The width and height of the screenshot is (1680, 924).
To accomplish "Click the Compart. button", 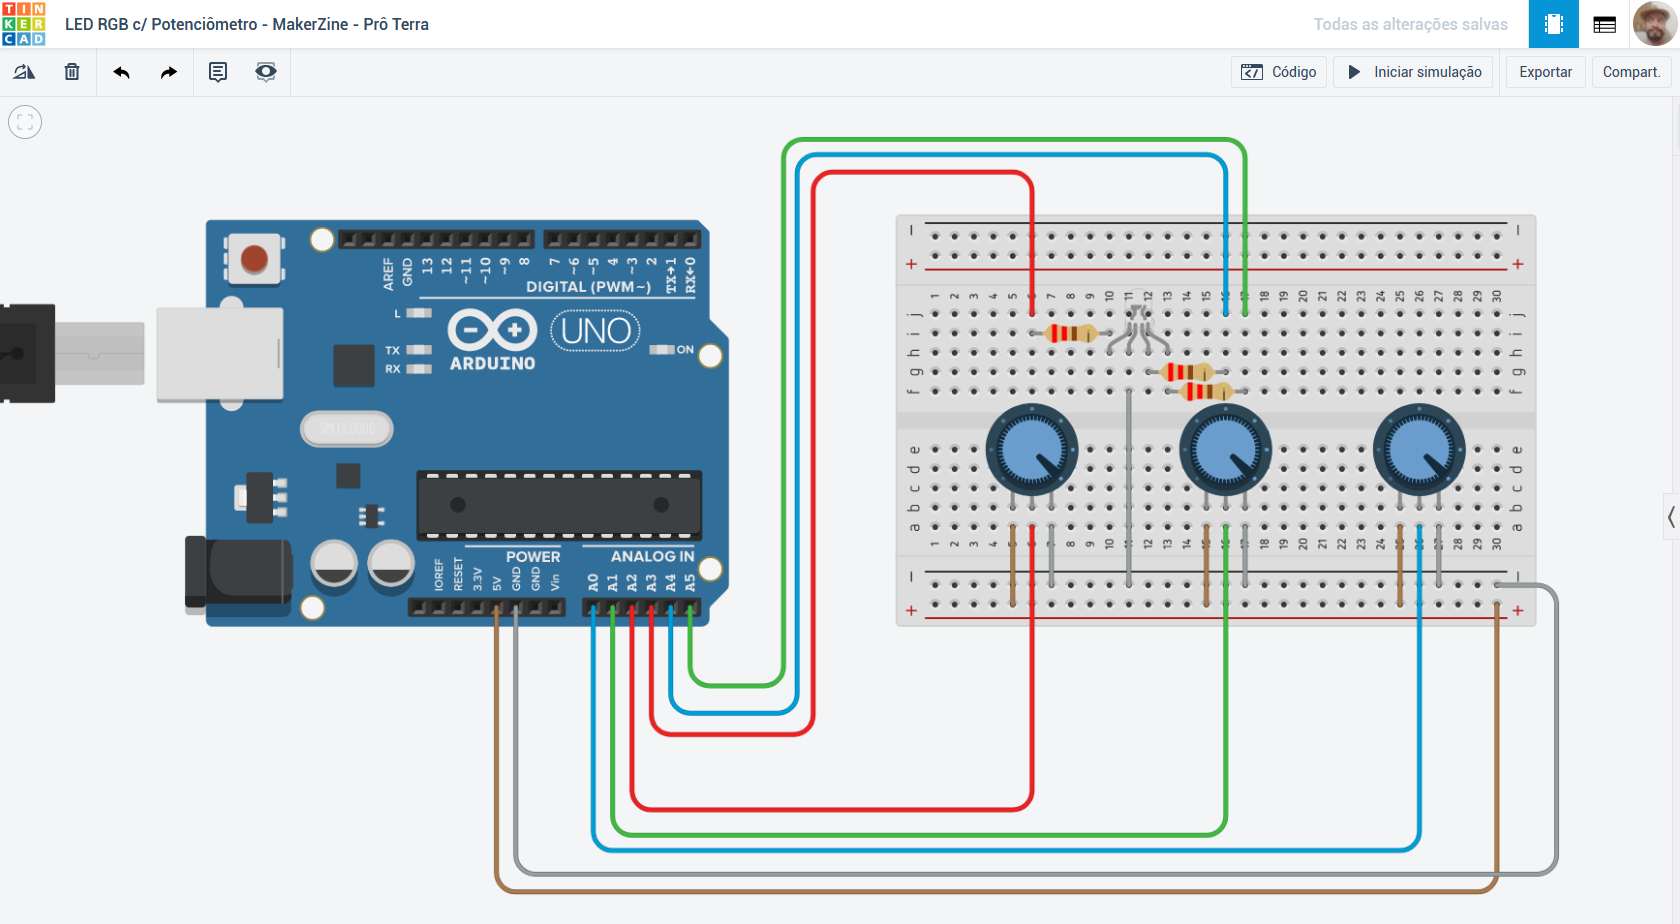I will [1631, 72].
